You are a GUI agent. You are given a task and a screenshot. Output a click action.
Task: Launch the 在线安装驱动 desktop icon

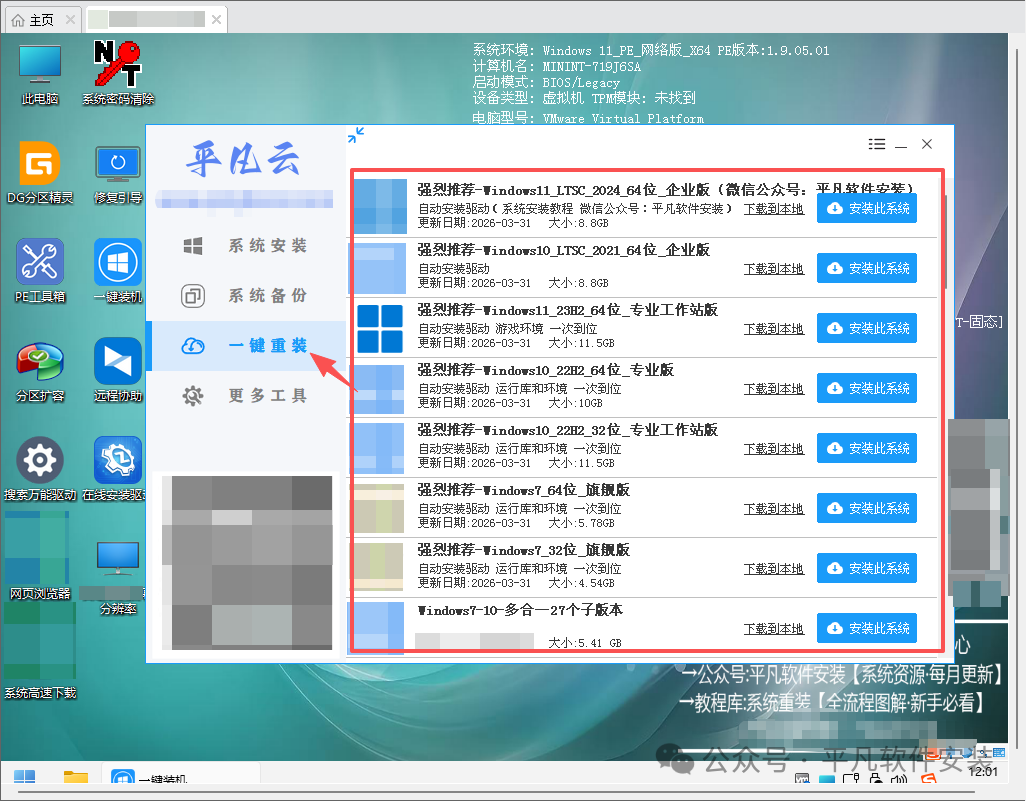(118, 469)
